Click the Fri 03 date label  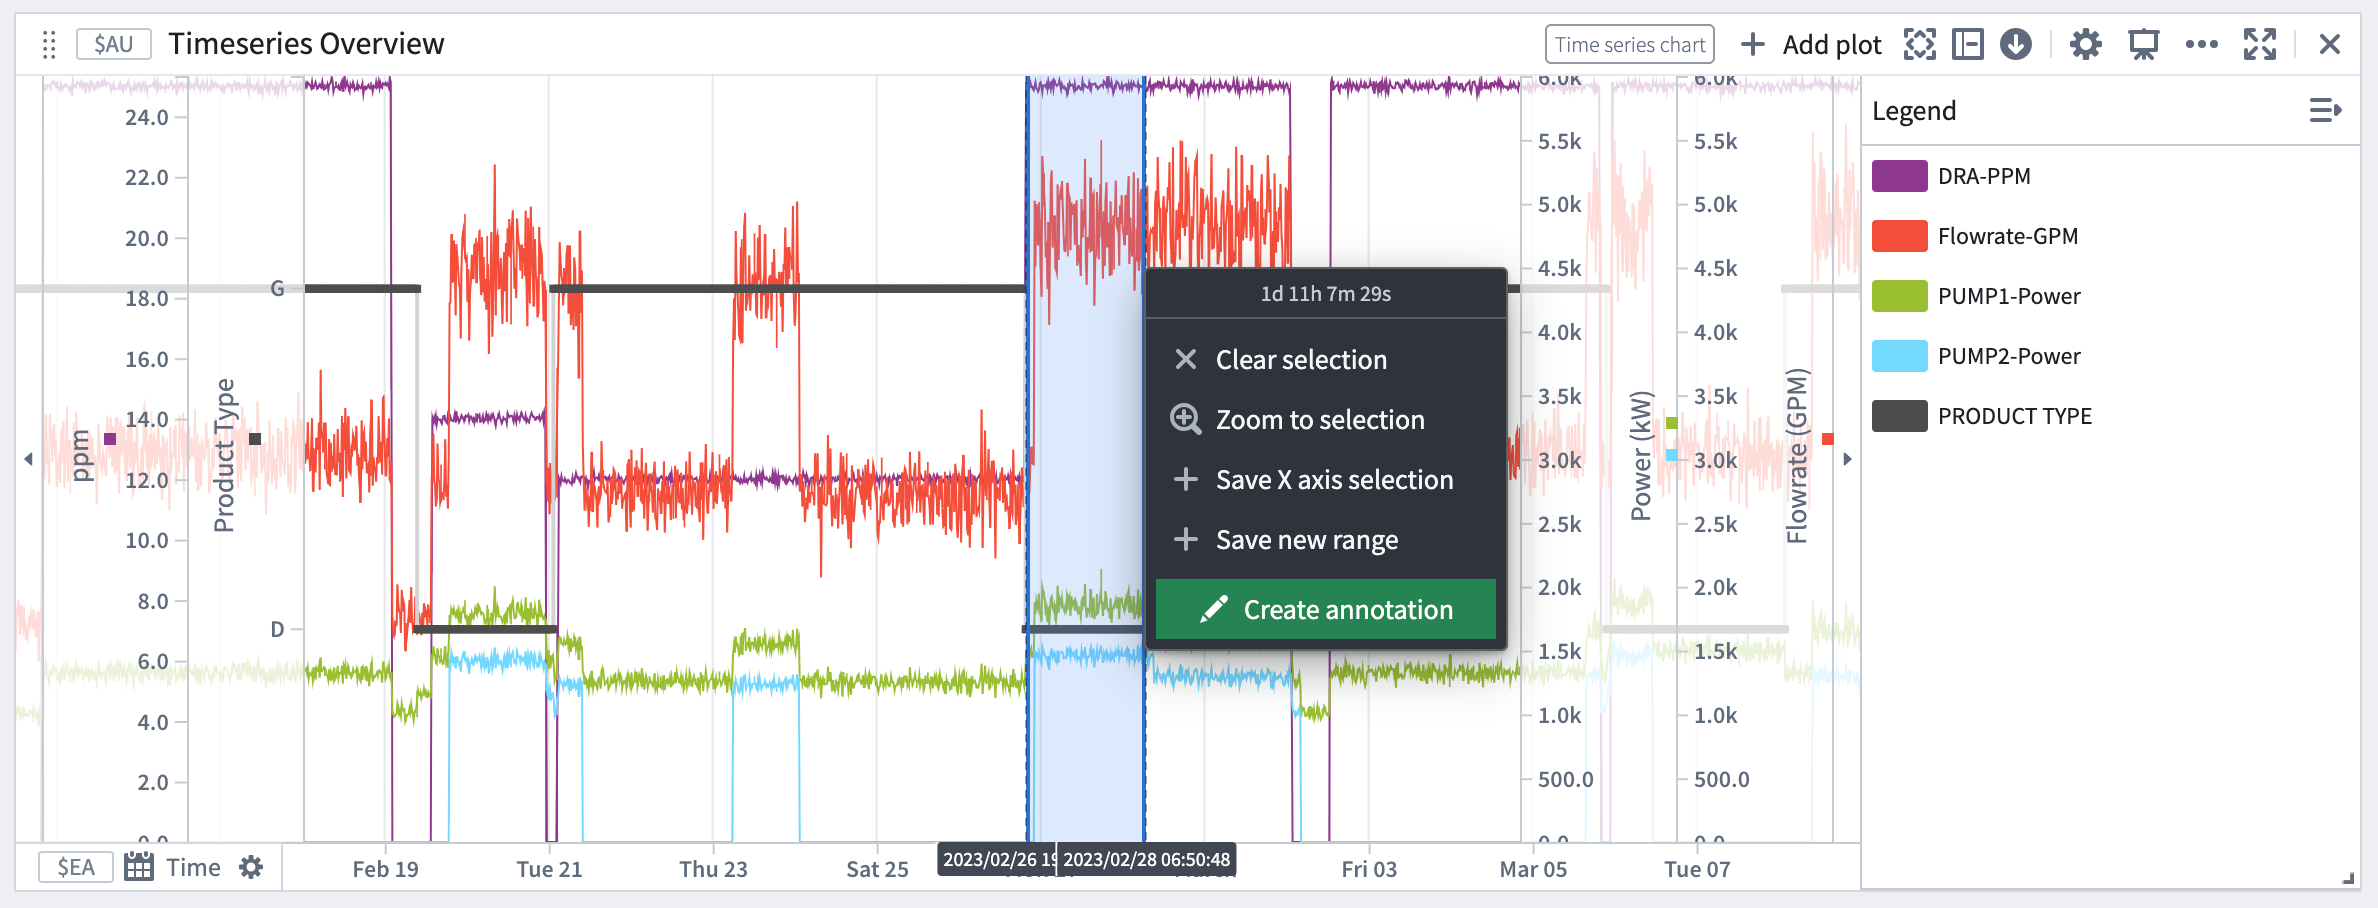coord(1369,869)
